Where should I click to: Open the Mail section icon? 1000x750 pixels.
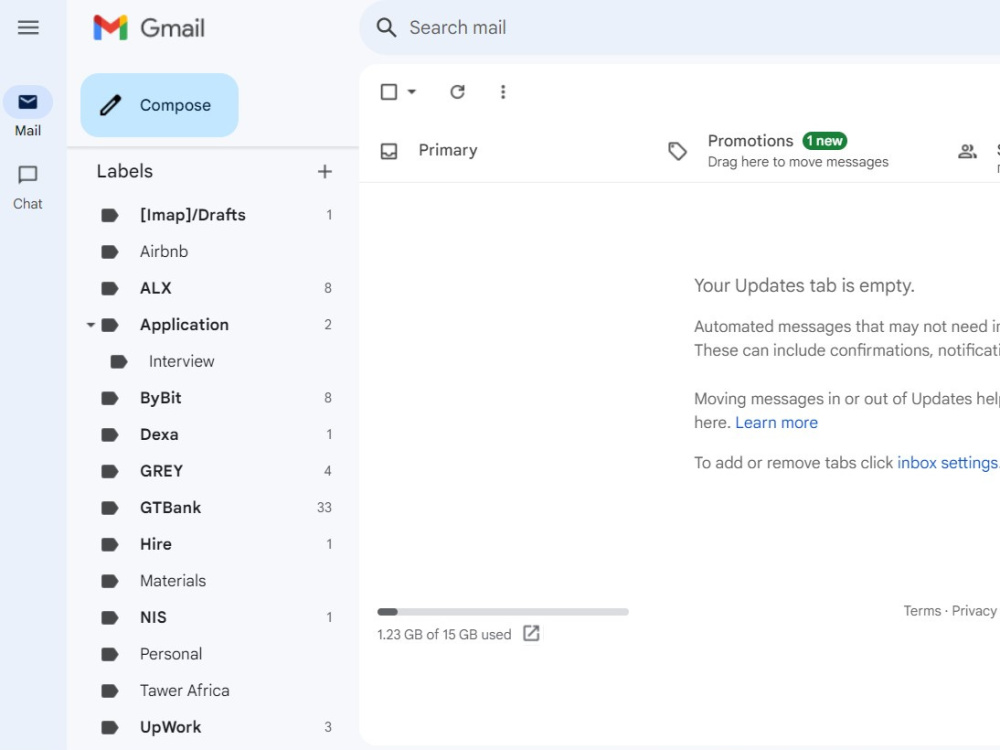click(x=27, y=102)
